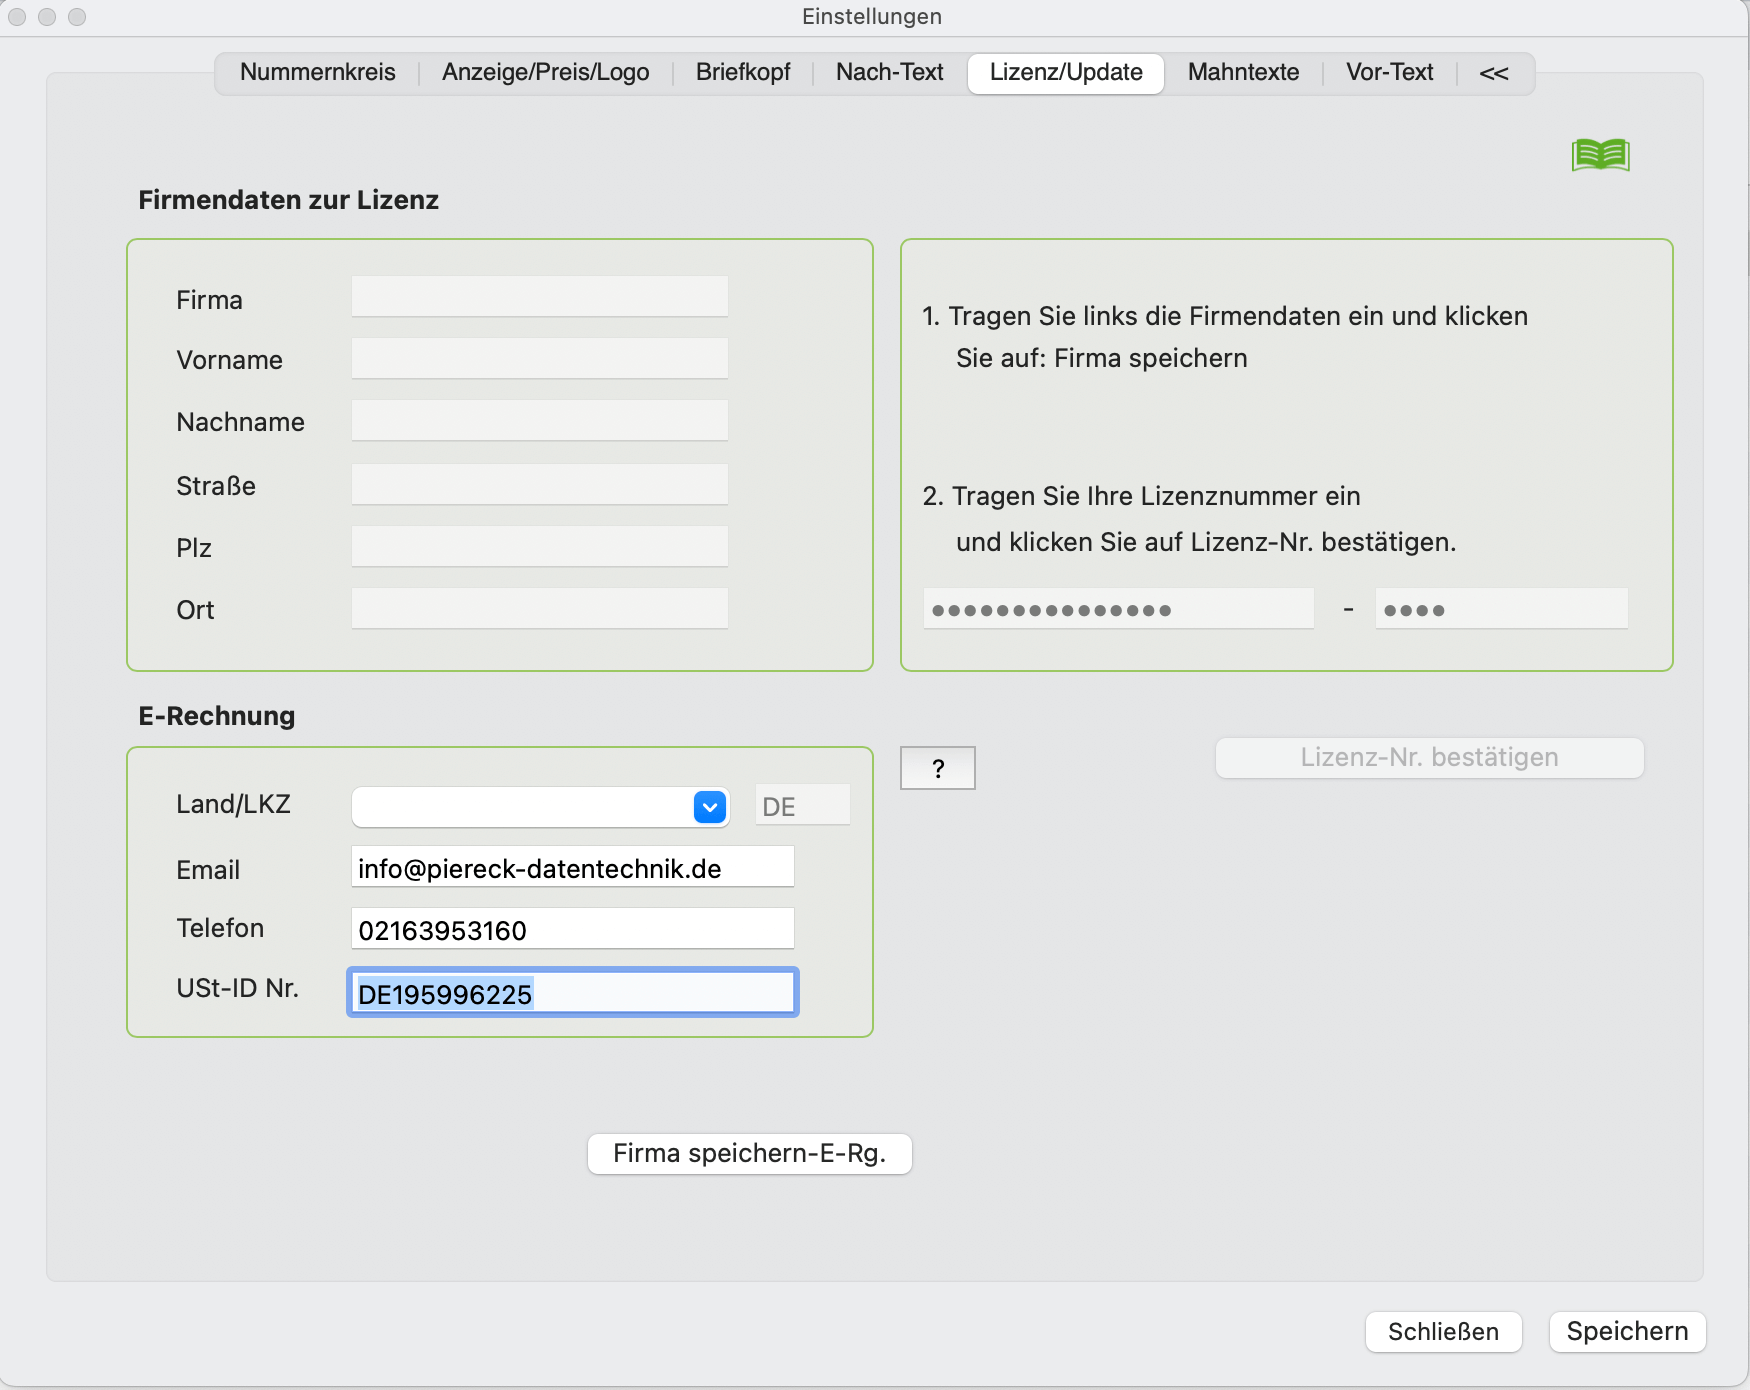Image resolution: width=1750 pixels, height=1390 pixels.
Task: Focus the Email input field
Action: point(572,867)
